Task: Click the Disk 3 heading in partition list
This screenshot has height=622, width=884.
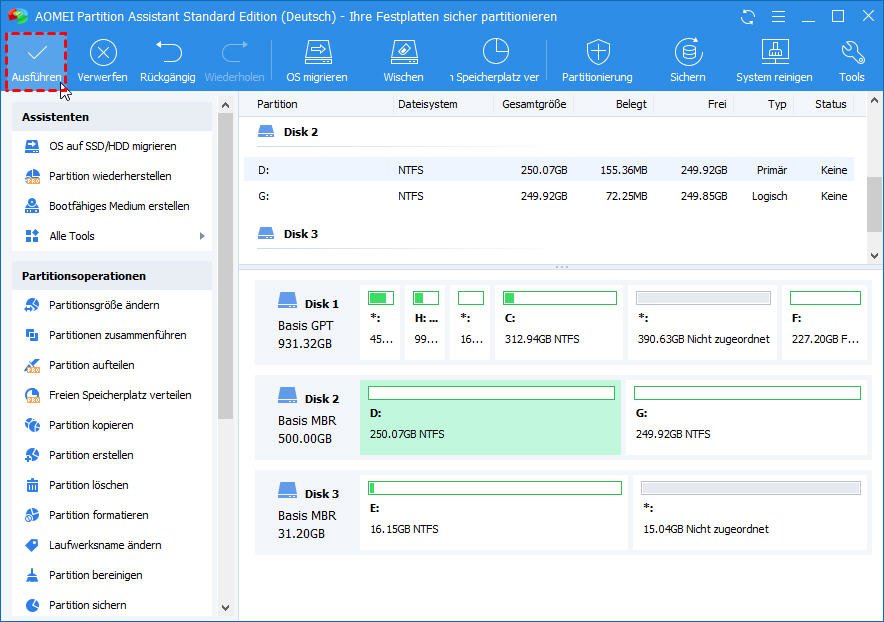Action: [300, 233]
